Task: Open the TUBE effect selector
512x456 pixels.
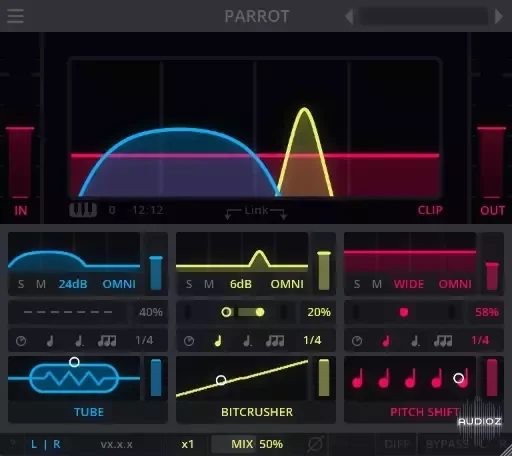Action: tap(89, 412)
